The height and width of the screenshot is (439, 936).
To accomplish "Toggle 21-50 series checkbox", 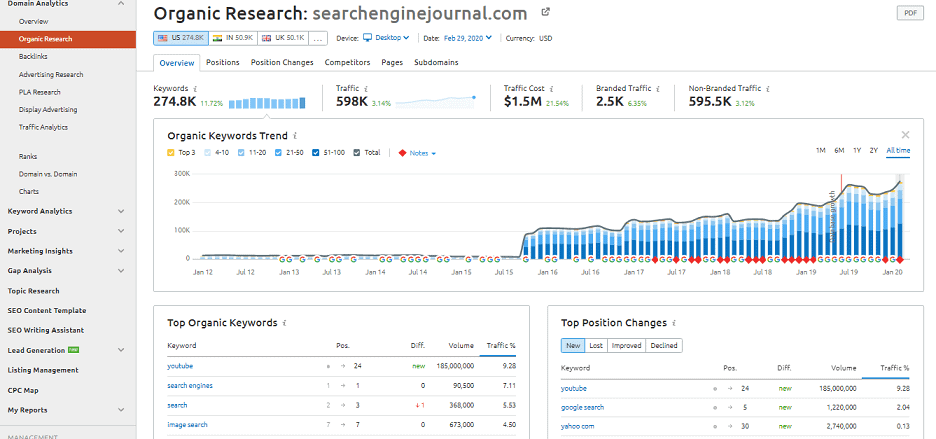I will 278,153.
